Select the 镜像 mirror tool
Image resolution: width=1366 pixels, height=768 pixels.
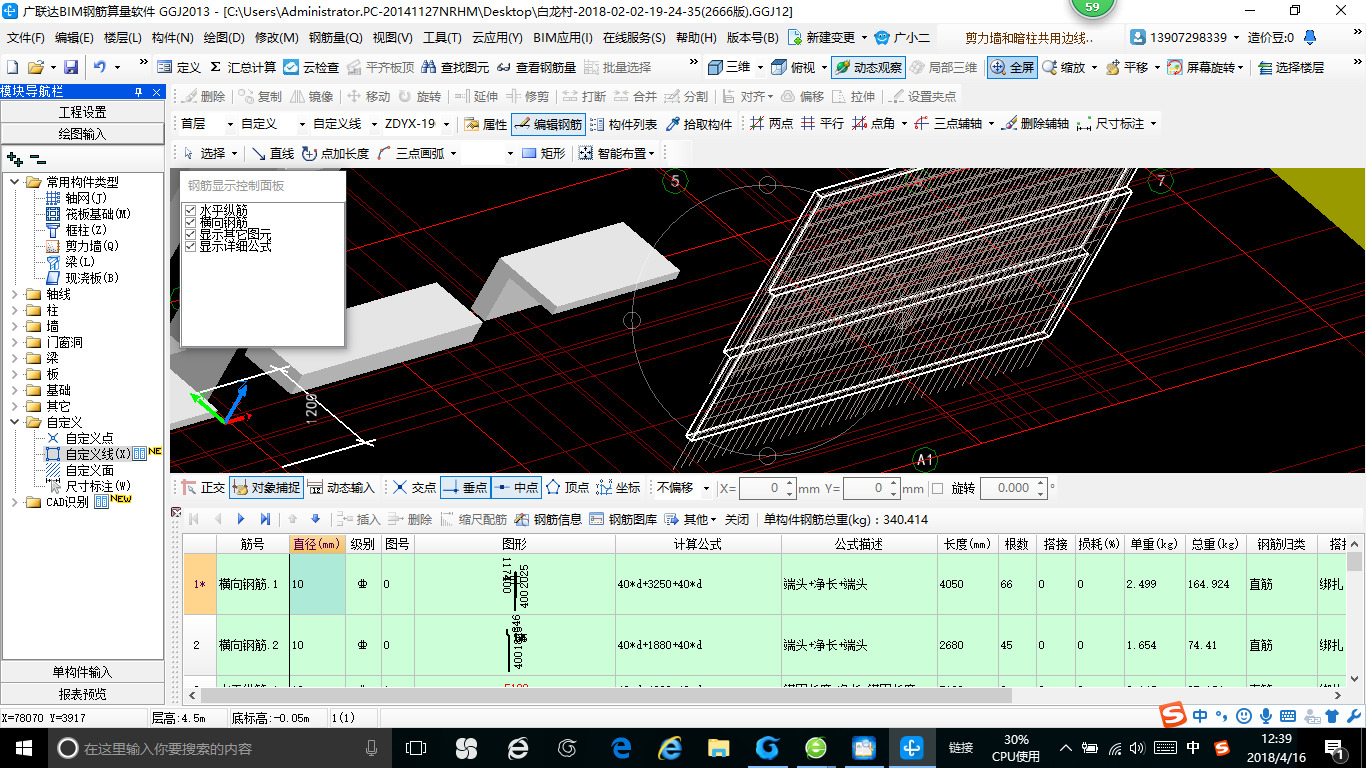click(311, 96)
